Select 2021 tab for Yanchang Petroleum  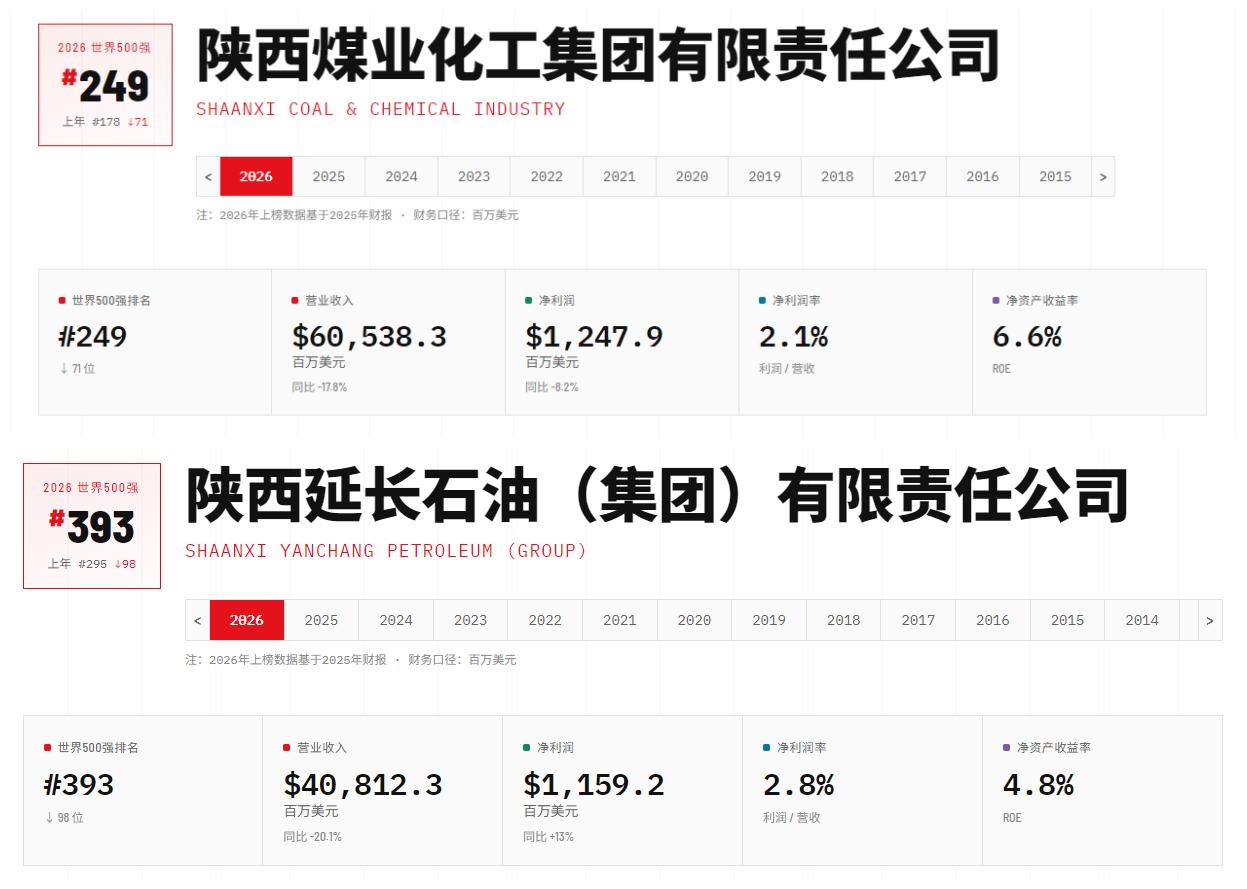pos(620,620)
